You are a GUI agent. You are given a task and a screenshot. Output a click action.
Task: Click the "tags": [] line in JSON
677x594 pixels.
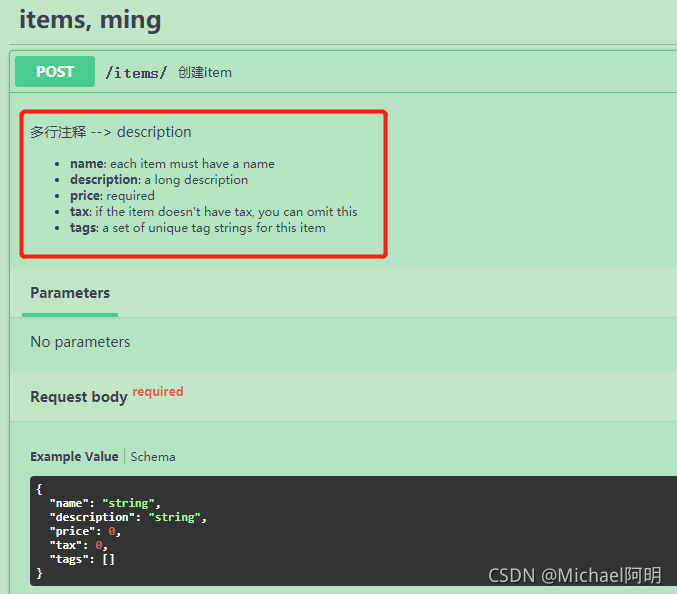(x=82, y=559)
